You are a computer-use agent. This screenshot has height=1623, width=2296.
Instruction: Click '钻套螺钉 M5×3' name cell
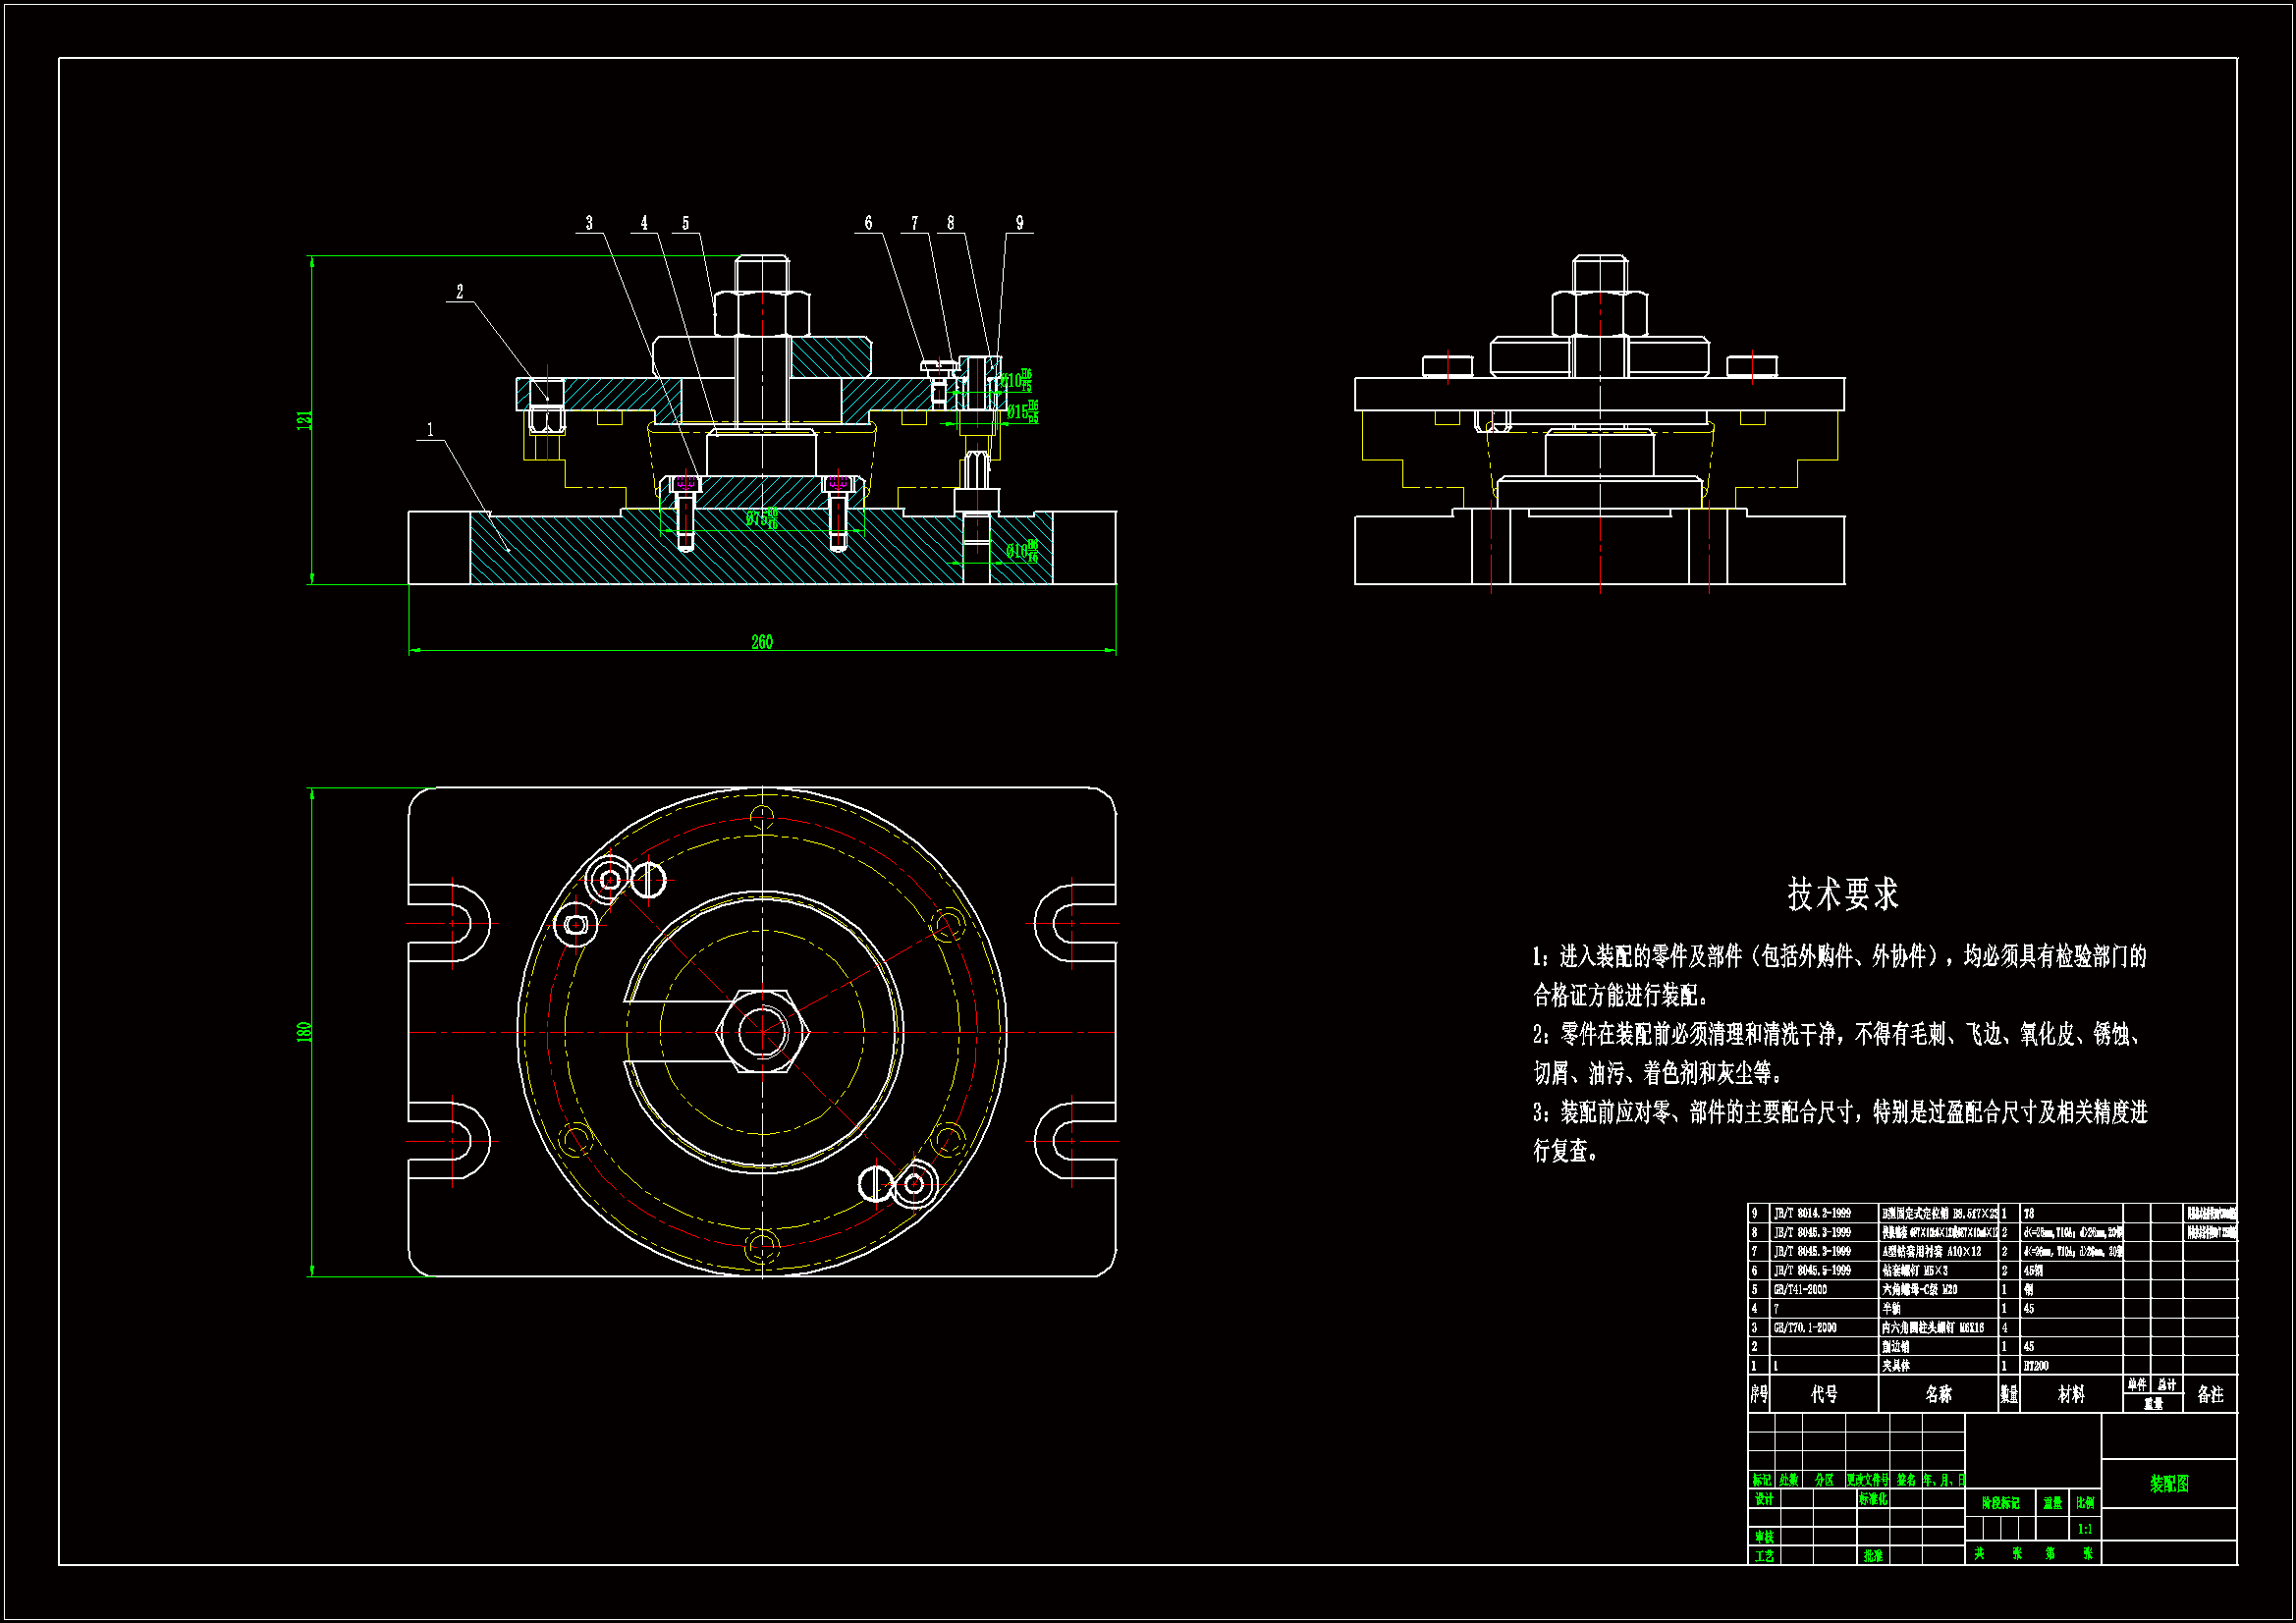(1915, 1271)
